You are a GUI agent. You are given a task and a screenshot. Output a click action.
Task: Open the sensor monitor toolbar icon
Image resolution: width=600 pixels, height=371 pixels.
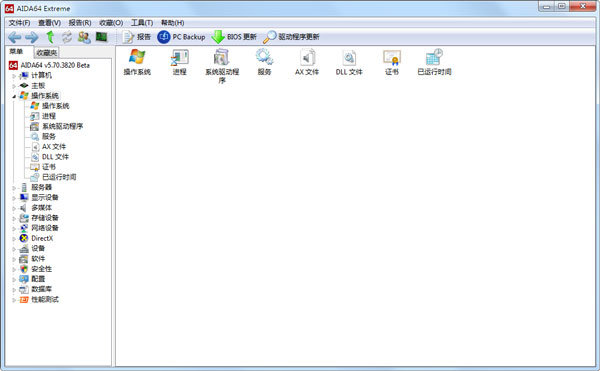tap(101, 37)
